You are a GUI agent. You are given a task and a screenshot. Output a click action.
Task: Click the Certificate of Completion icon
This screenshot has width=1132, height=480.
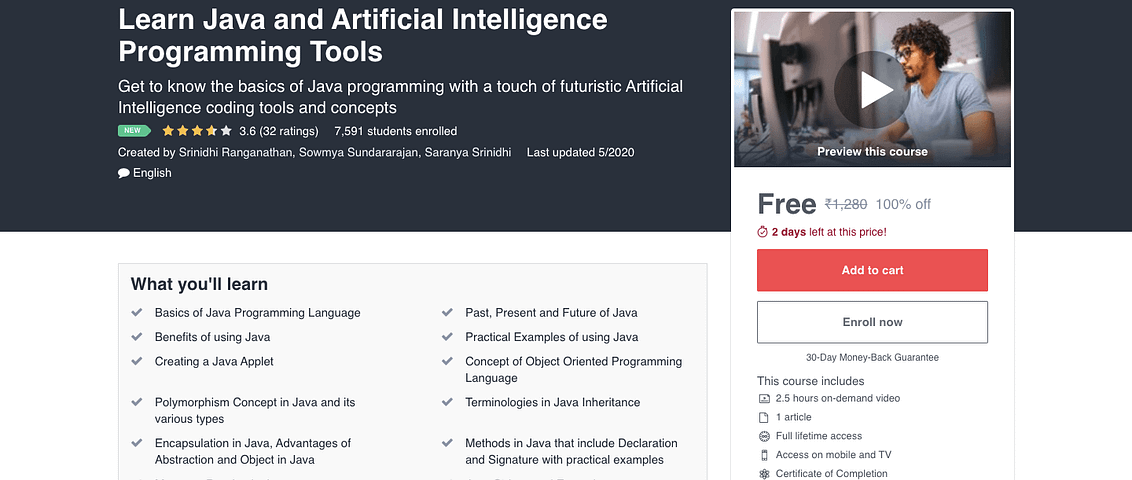[x=764, y=474]
